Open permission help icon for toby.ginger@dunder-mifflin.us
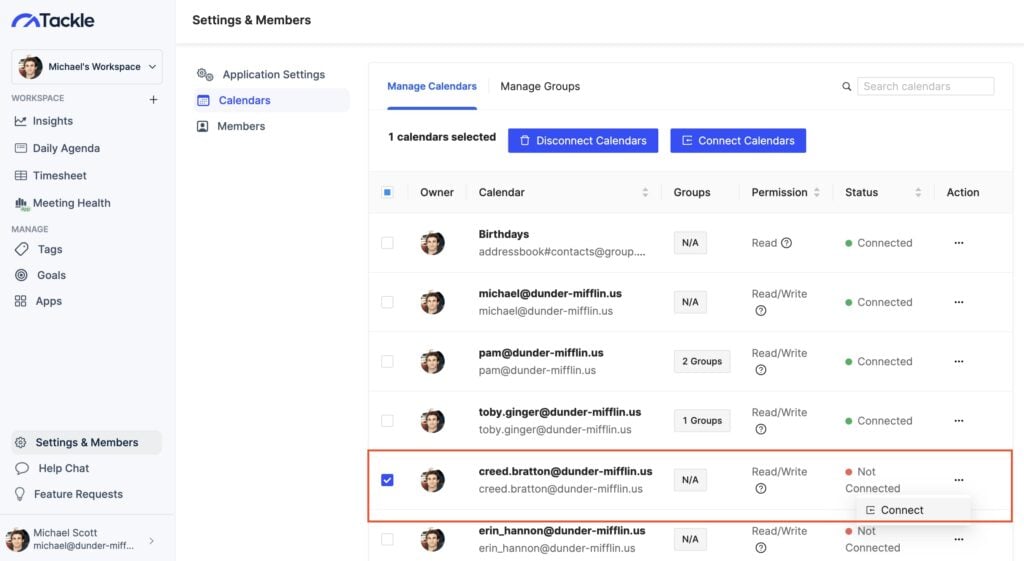1024x561 pixels. tap(761, 429)
